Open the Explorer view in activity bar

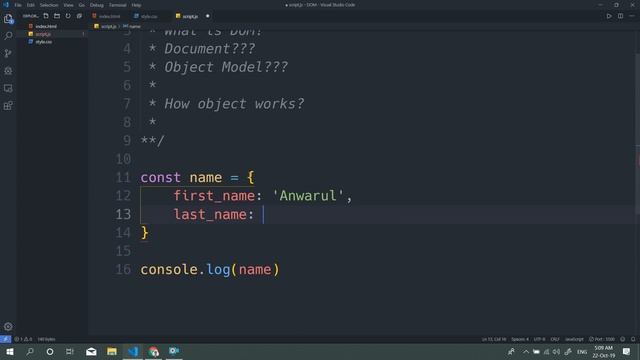click(8, 19)
